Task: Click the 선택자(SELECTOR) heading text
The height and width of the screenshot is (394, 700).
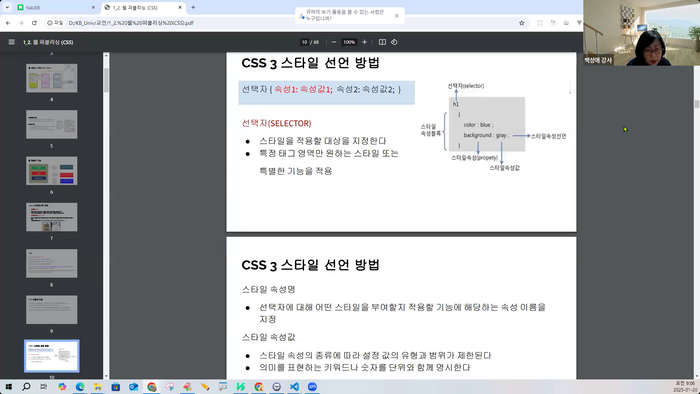Action: point(276,123)
